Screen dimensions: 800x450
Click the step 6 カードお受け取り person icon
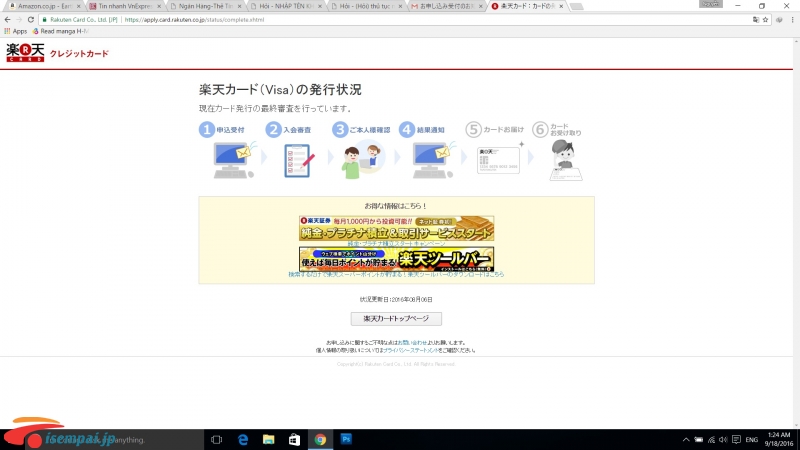(x=565, y=160)
